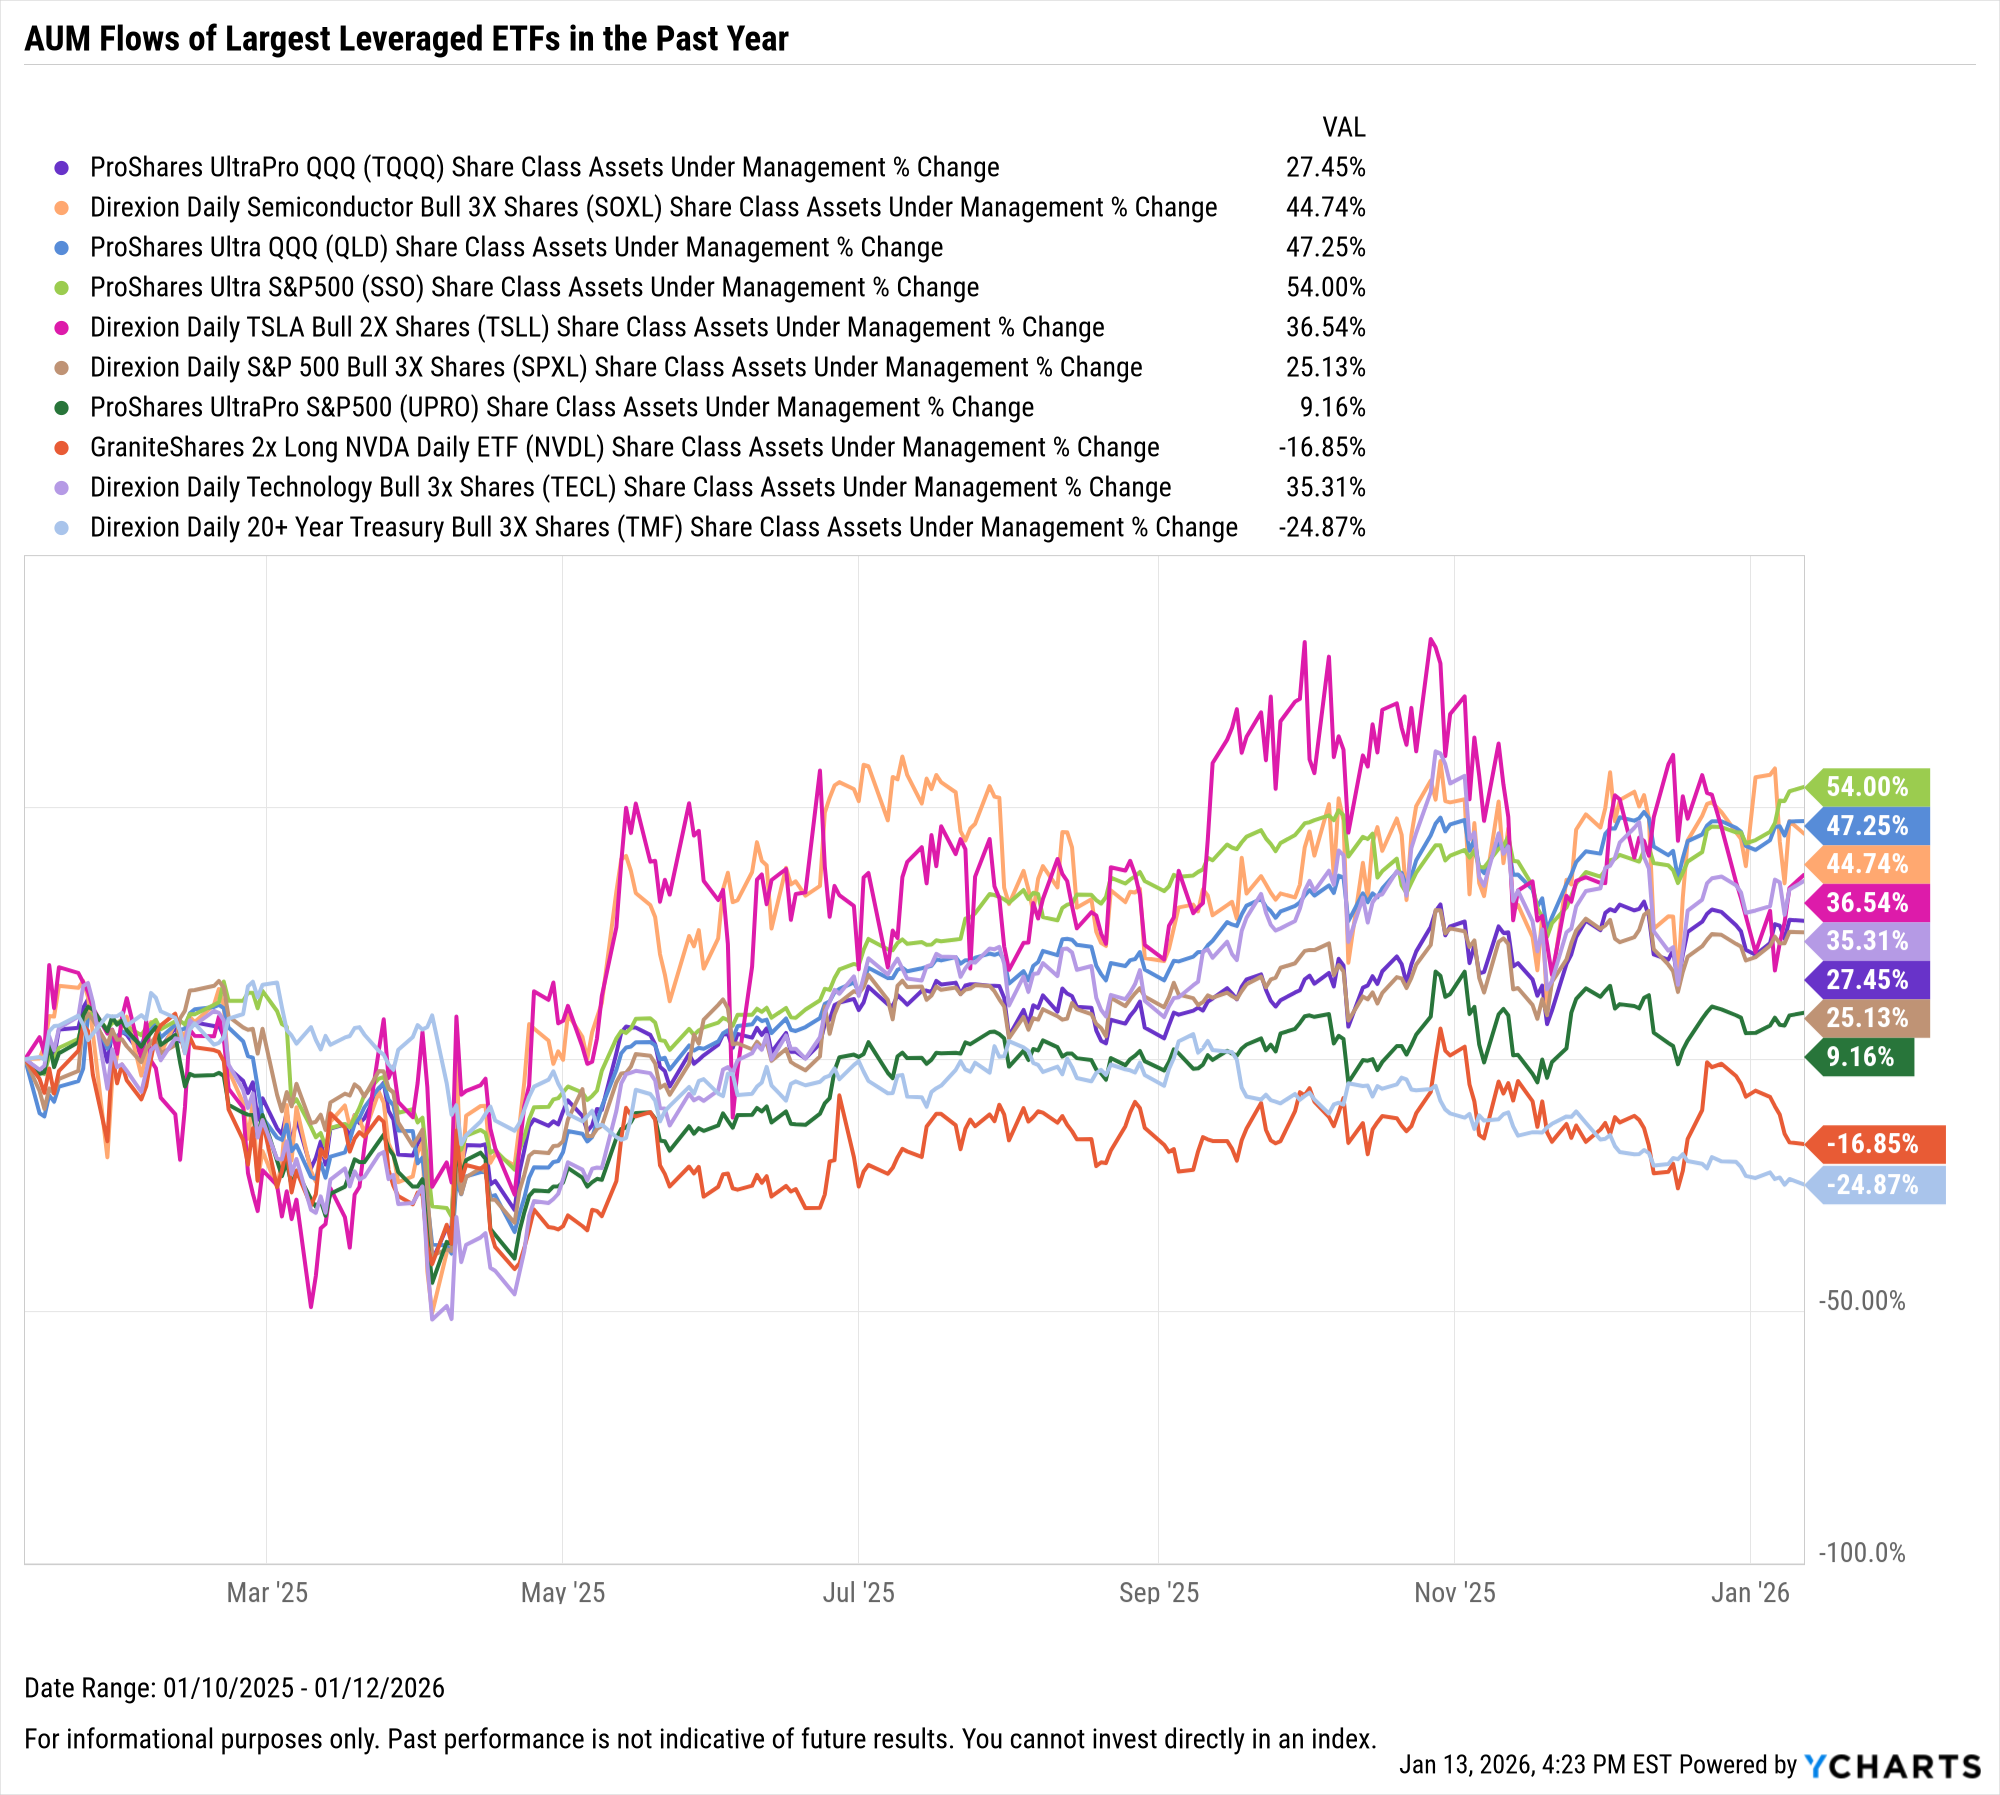Click the green 54.00% end-value tag
This screenshot has width=2000, height=1795.
coord(1867,787)
